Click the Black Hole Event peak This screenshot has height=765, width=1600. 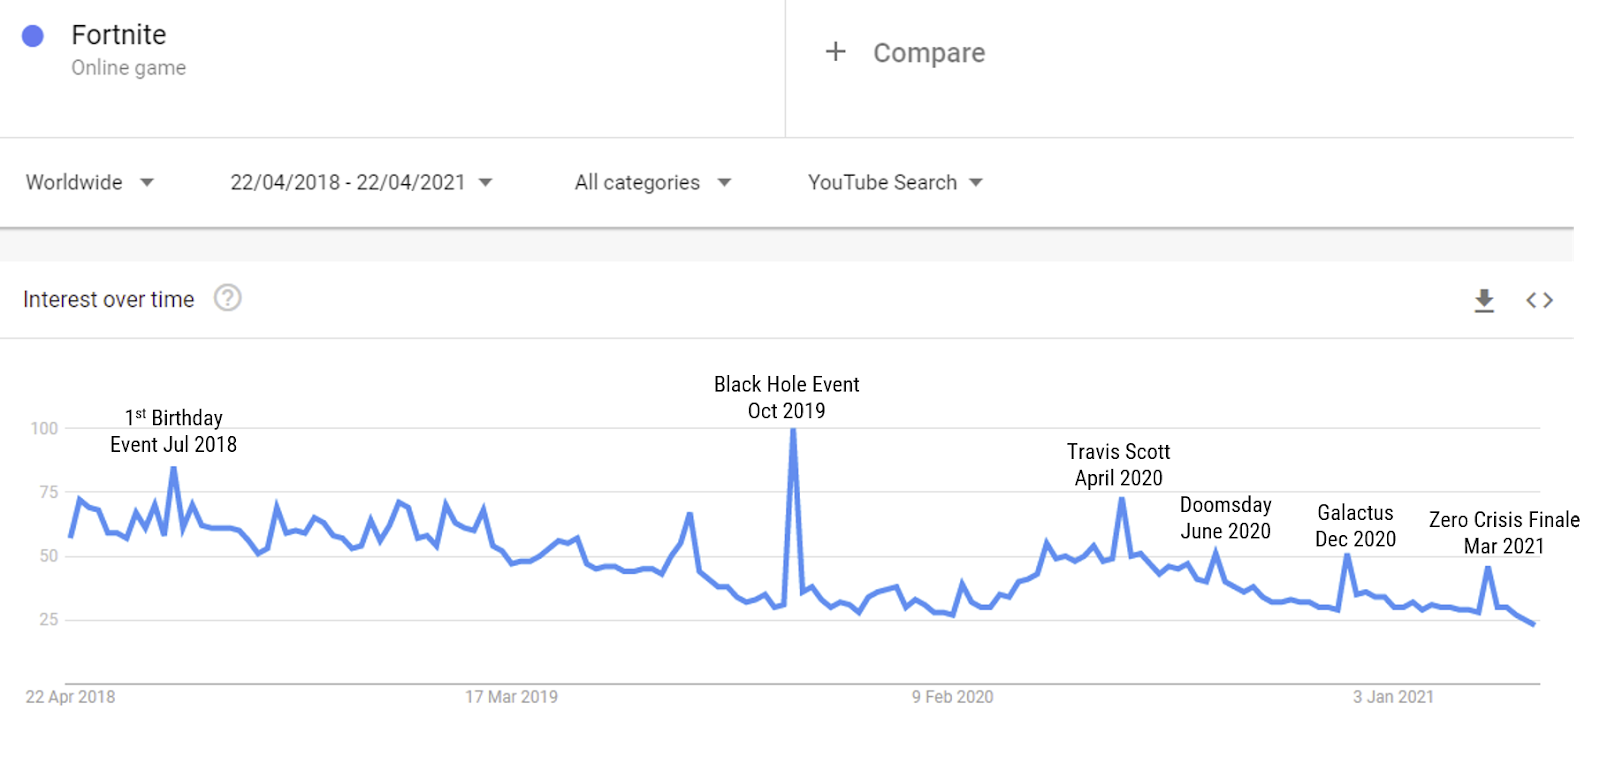[x=793, y=430]
